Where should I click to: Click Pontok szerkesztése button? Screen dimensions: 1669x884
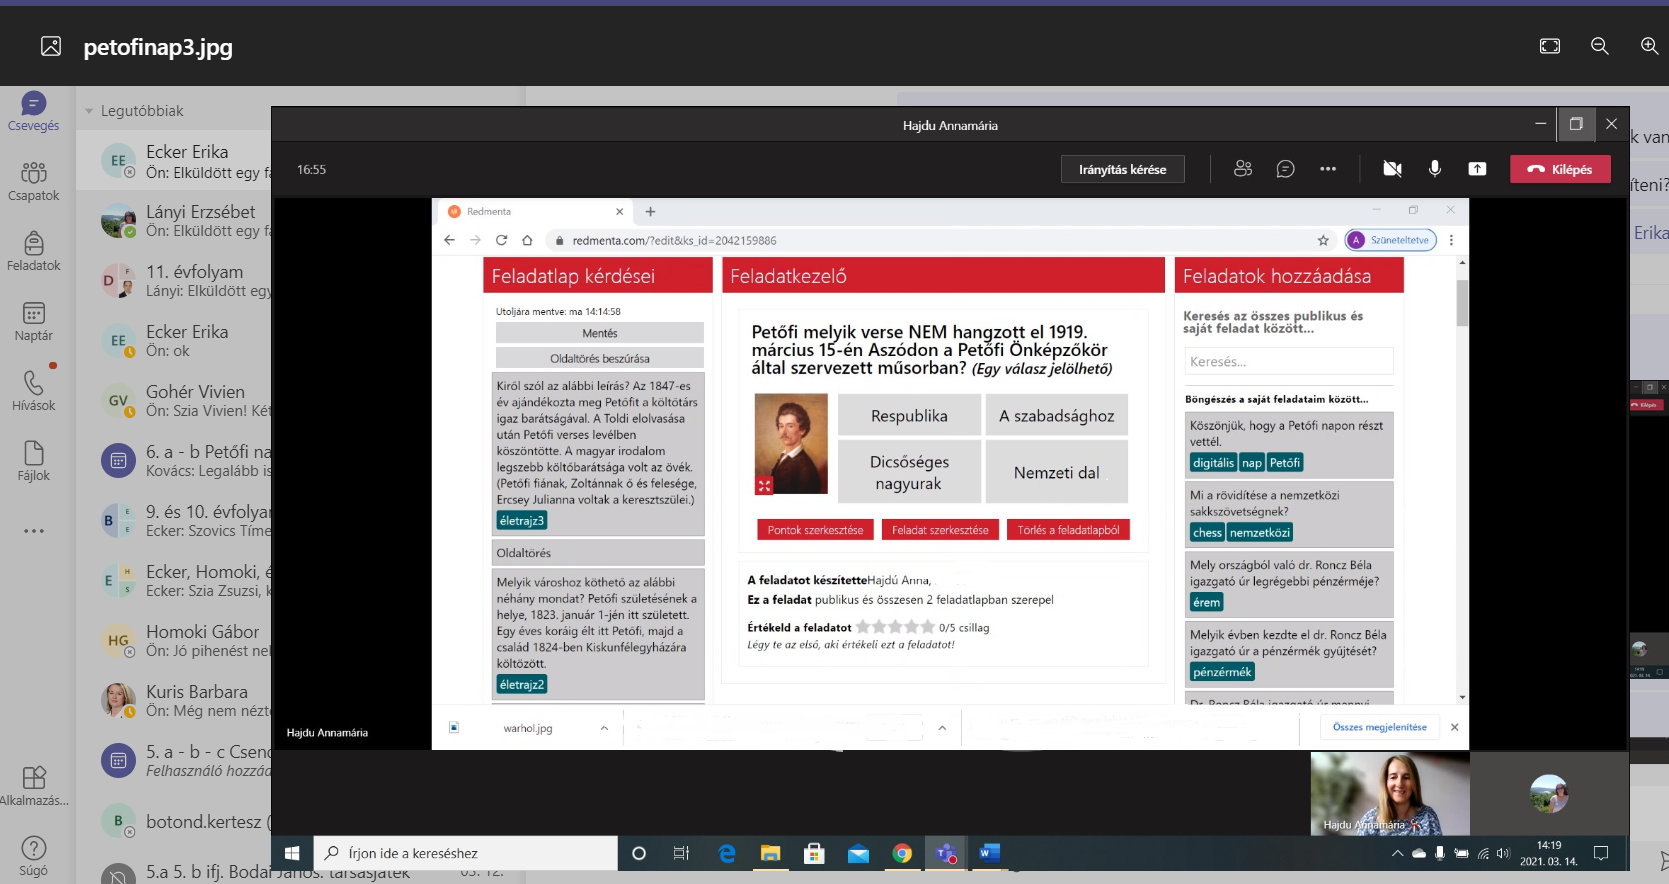tap(815, 530)
